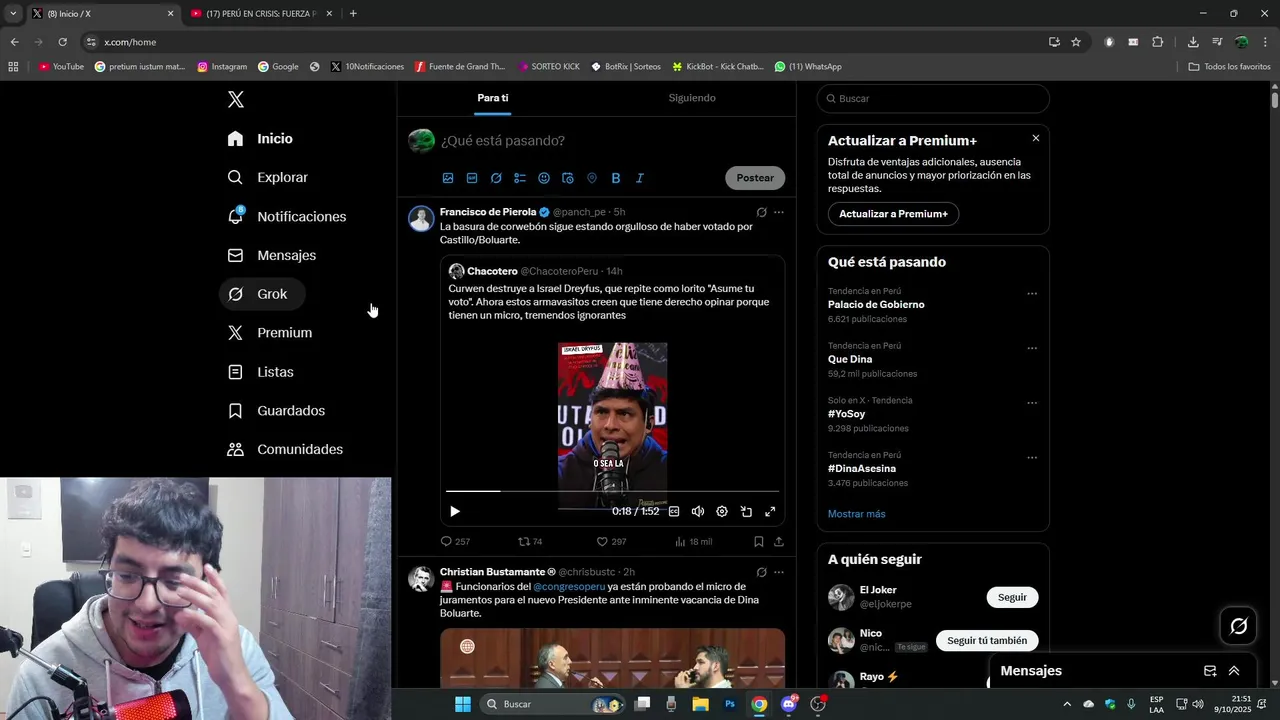Click Grok explain icon on Pierola's post

[761, 212]
